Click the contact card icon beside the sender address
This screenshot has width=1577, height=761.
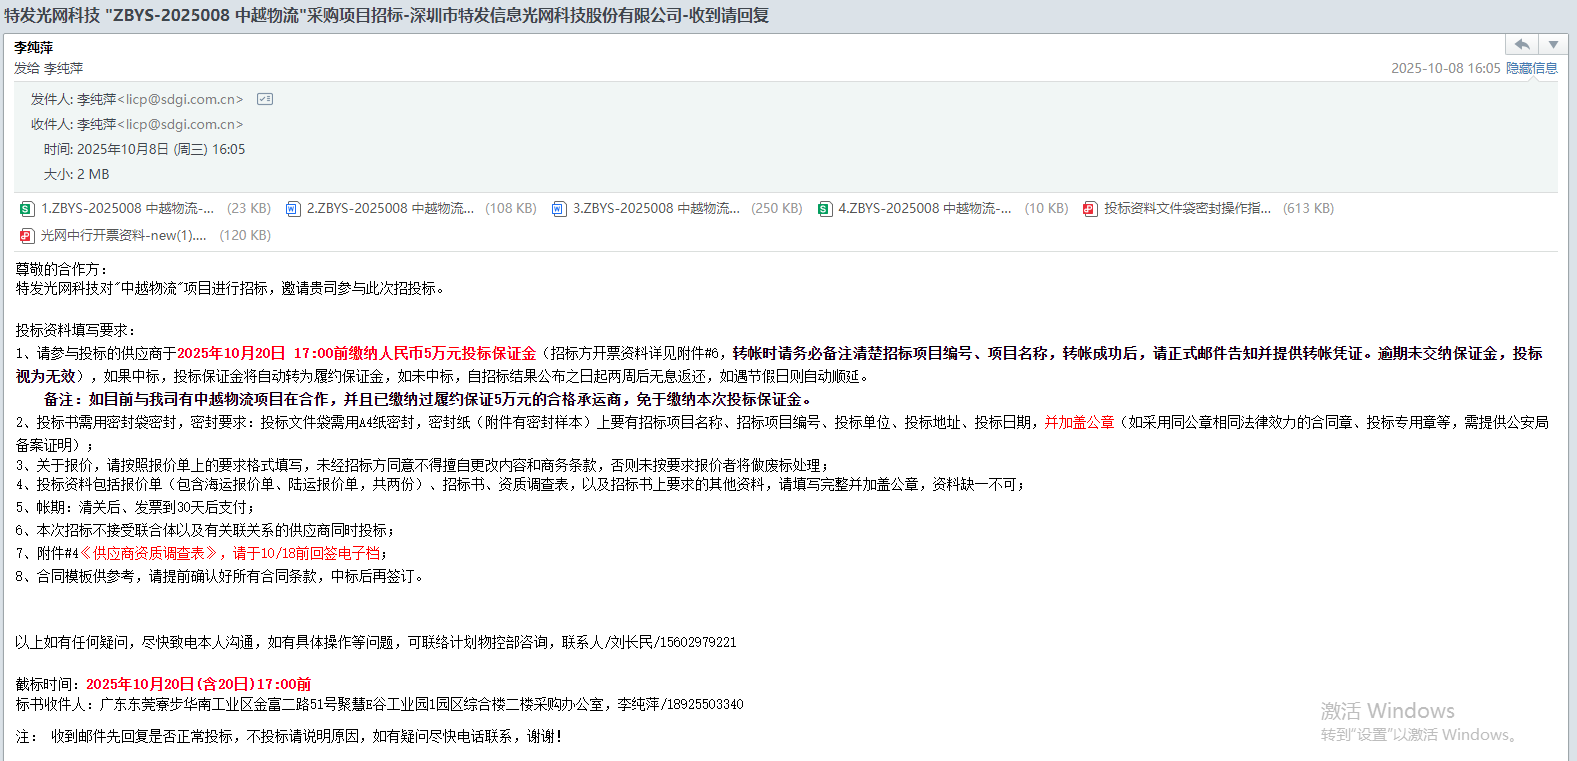(x=265, y=99)
